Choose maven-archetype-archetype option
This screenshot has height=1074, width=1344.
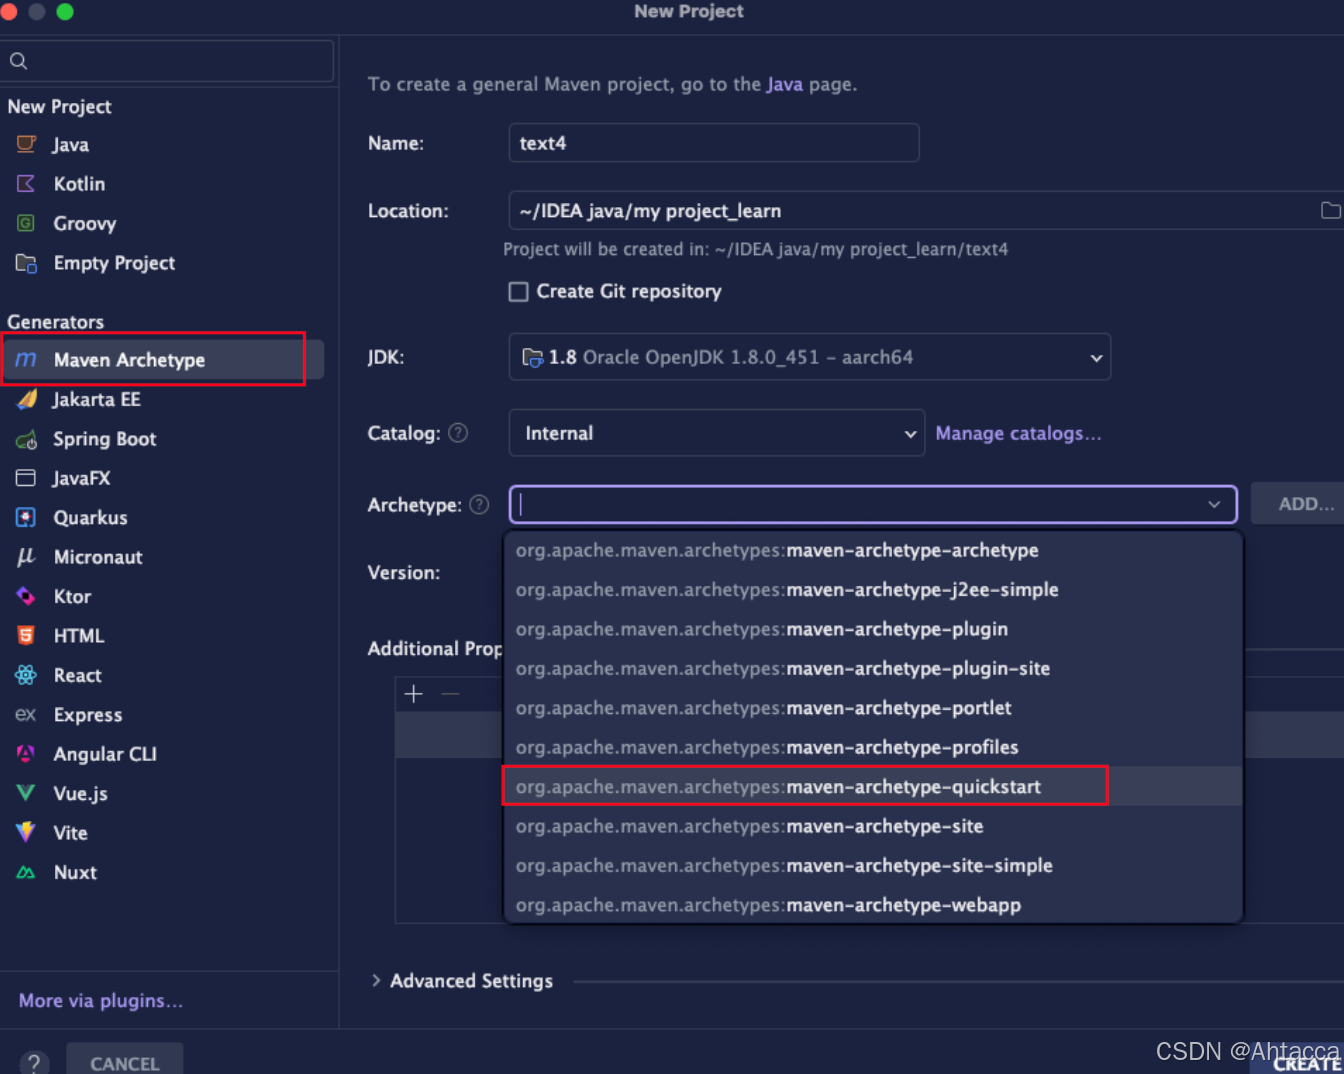coord(873,551)
